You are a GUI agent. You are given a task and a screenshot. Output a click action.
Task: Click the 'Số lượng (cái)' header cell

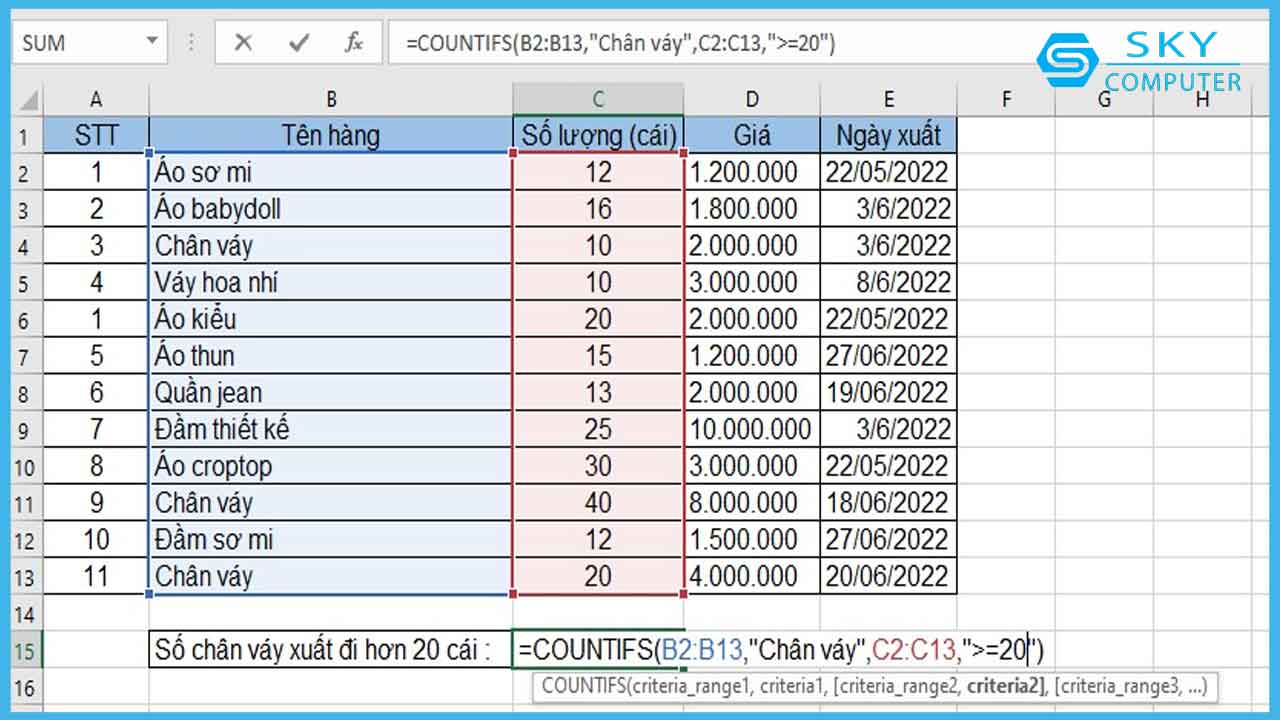(x=598, y=135)
